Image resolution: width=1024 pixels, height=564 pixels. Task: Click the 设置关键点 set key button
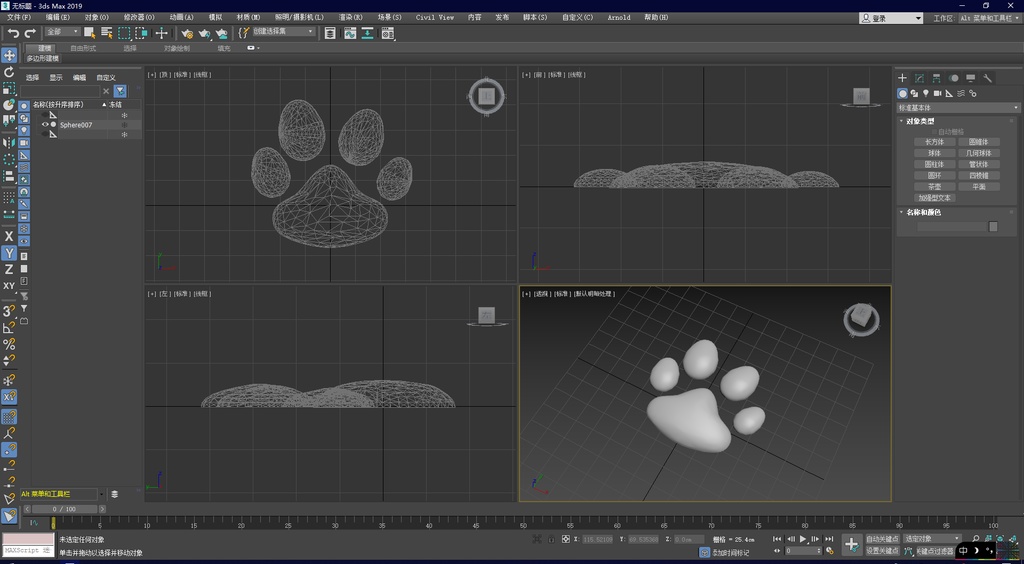click(882, 550)
